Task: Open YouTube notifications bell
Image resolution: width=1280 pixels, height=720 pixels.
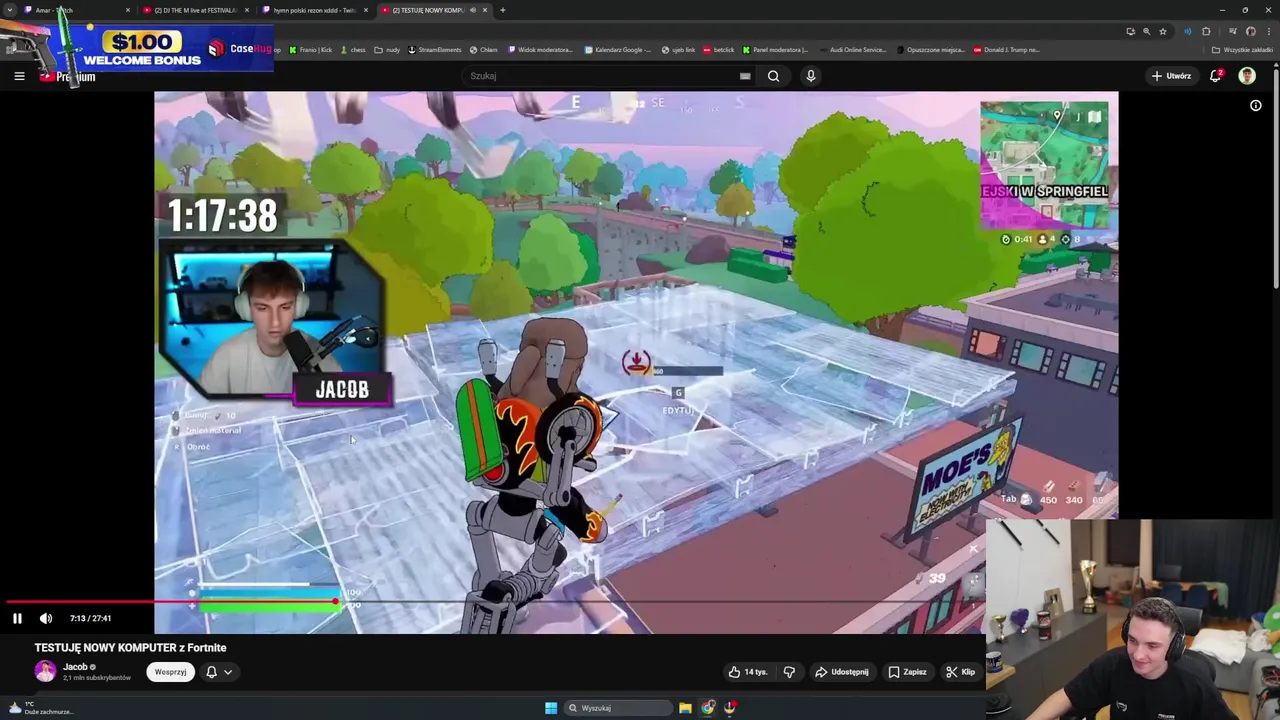Action: 1216,76
